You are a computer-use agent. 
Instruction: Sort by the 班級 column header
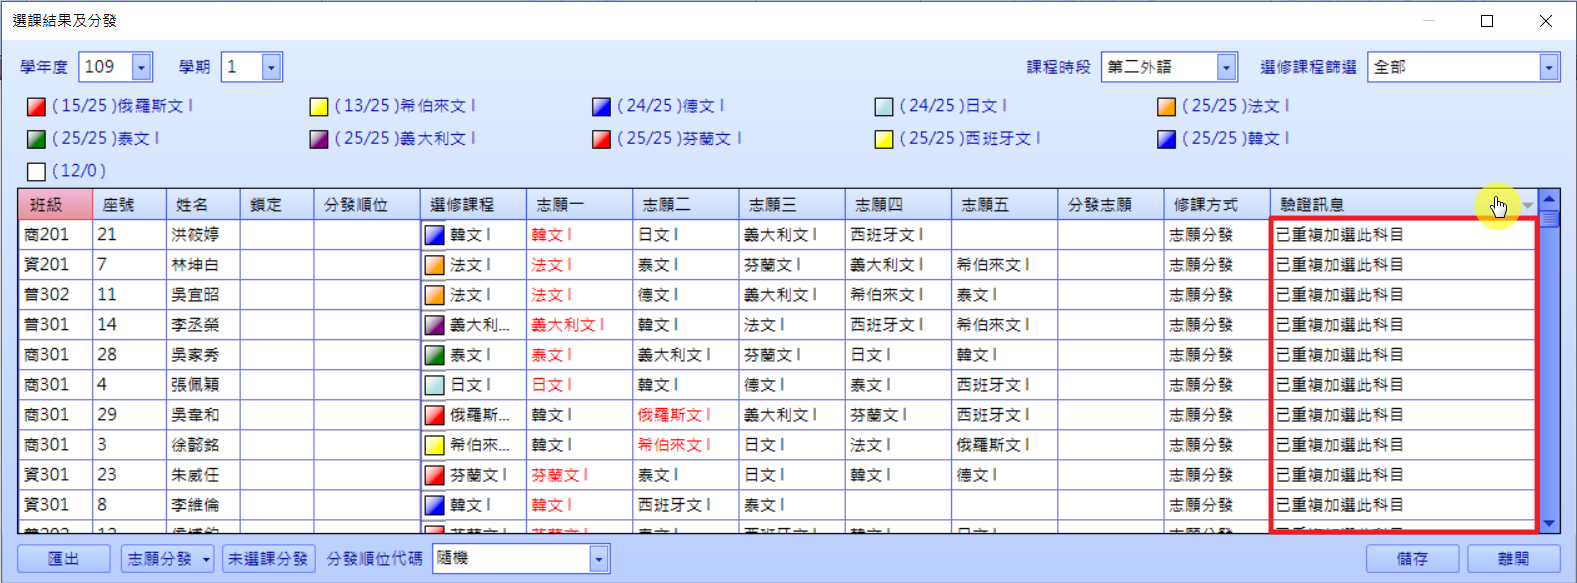[x=55, y=205]
